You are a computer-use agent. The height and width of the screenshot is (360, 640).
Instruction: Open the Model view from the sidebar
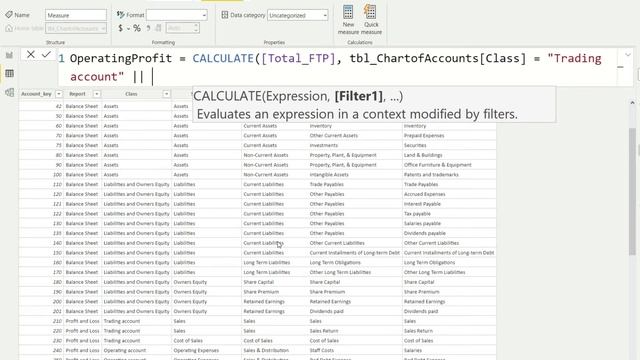click(x=9, y=92)
